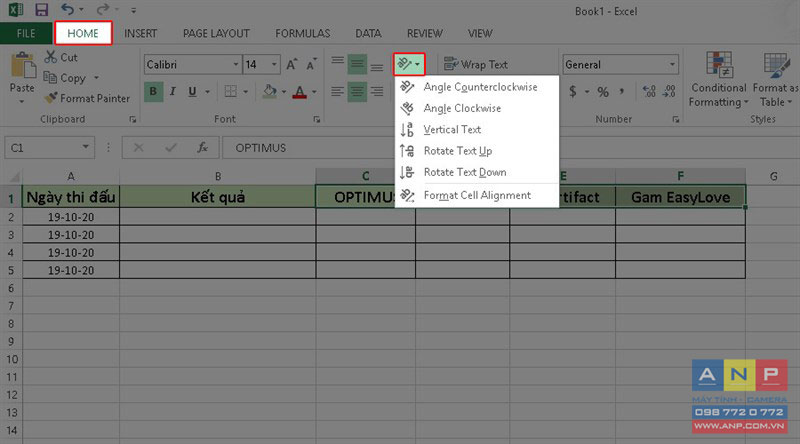Apply Comma Style

pos(621,92)
